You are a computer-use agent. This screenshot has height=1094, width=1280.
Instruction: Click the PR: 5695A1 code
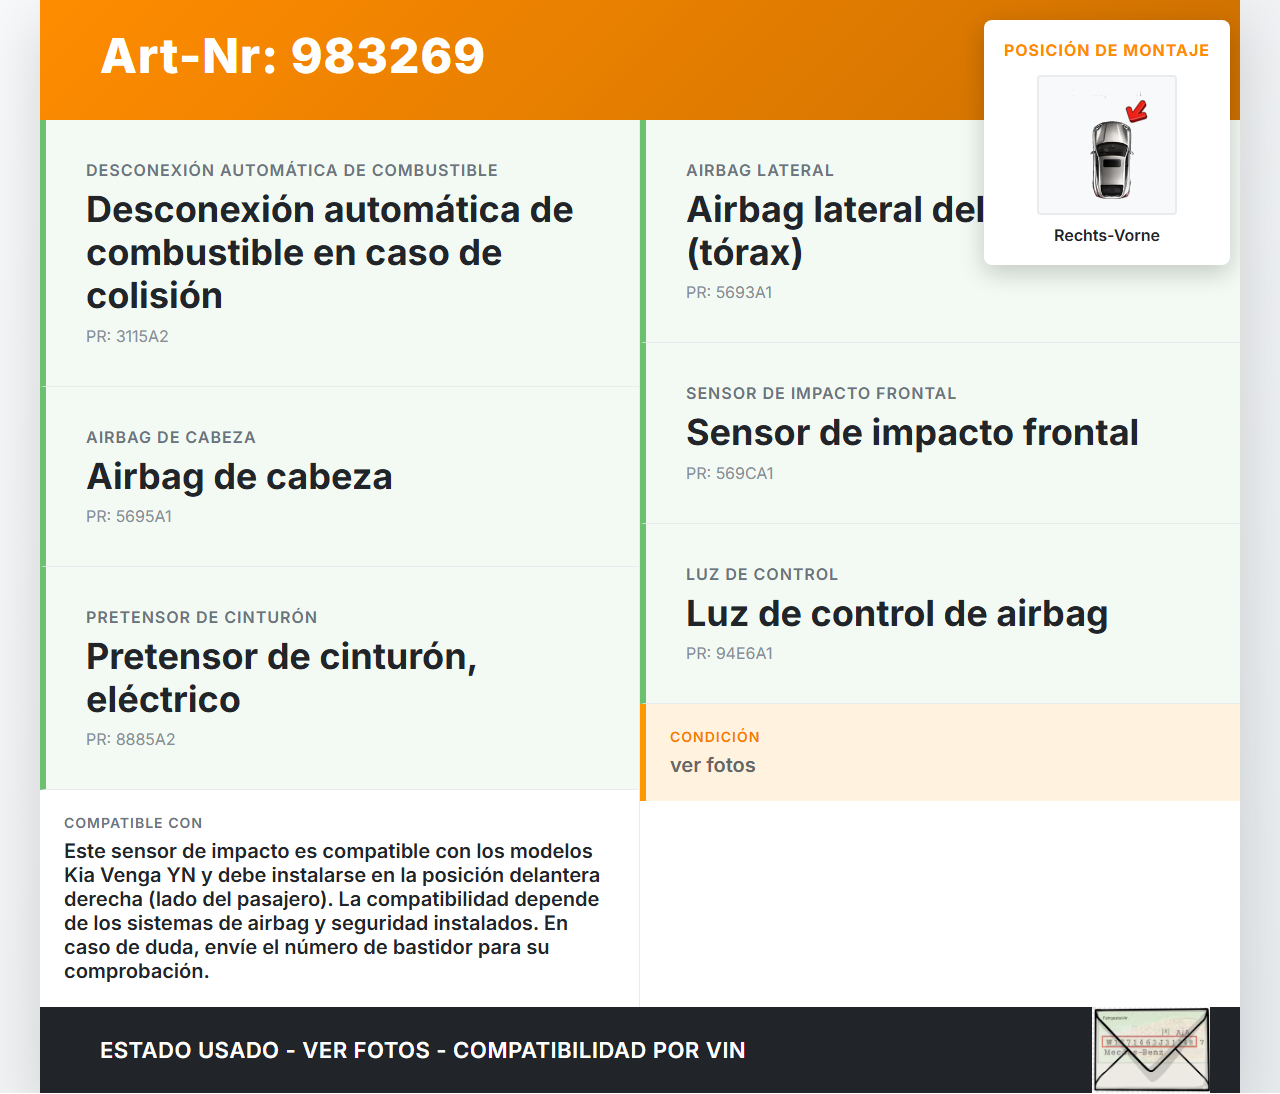coord(129,517)
